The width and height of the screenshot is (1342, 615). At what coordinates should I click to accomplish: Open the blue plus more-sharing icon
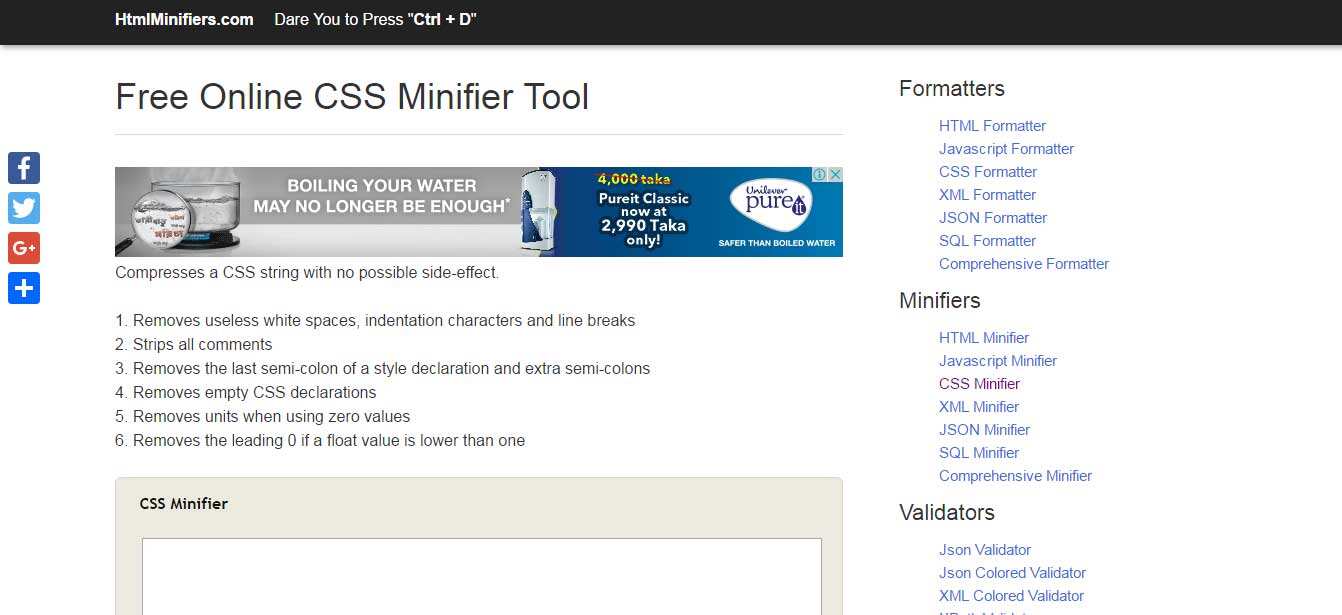pos(24,288)
